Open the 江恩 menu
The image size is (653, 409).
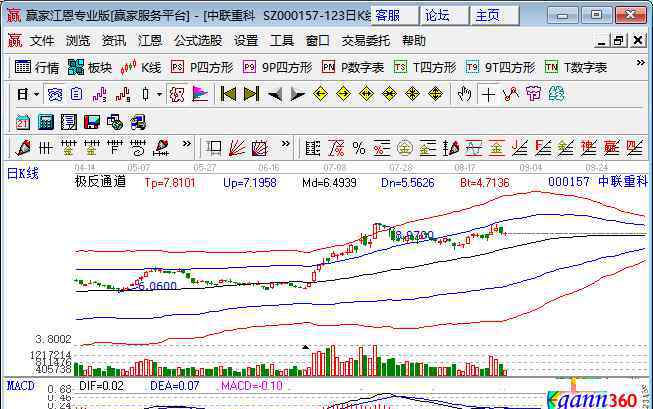click(150, 41)
